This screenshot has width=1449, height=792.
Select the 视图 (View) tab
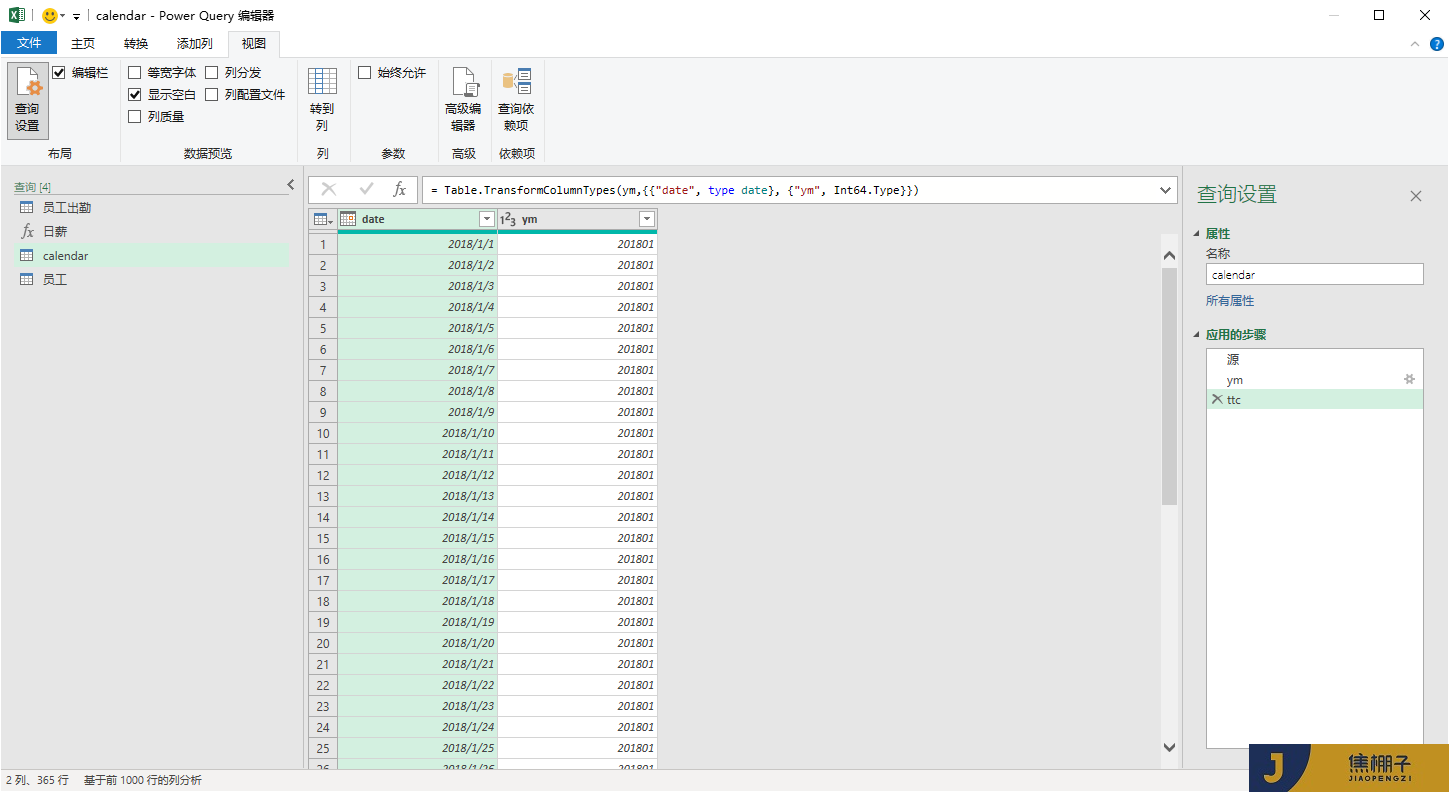(x=254, y=43)
